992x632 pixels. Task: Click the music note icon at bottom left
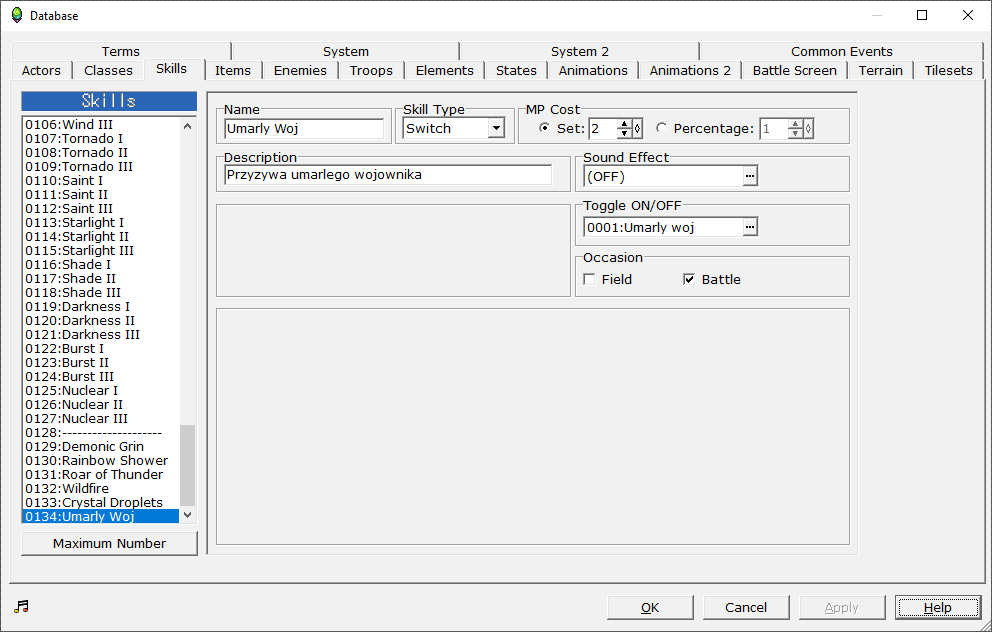tap(22, 607)
